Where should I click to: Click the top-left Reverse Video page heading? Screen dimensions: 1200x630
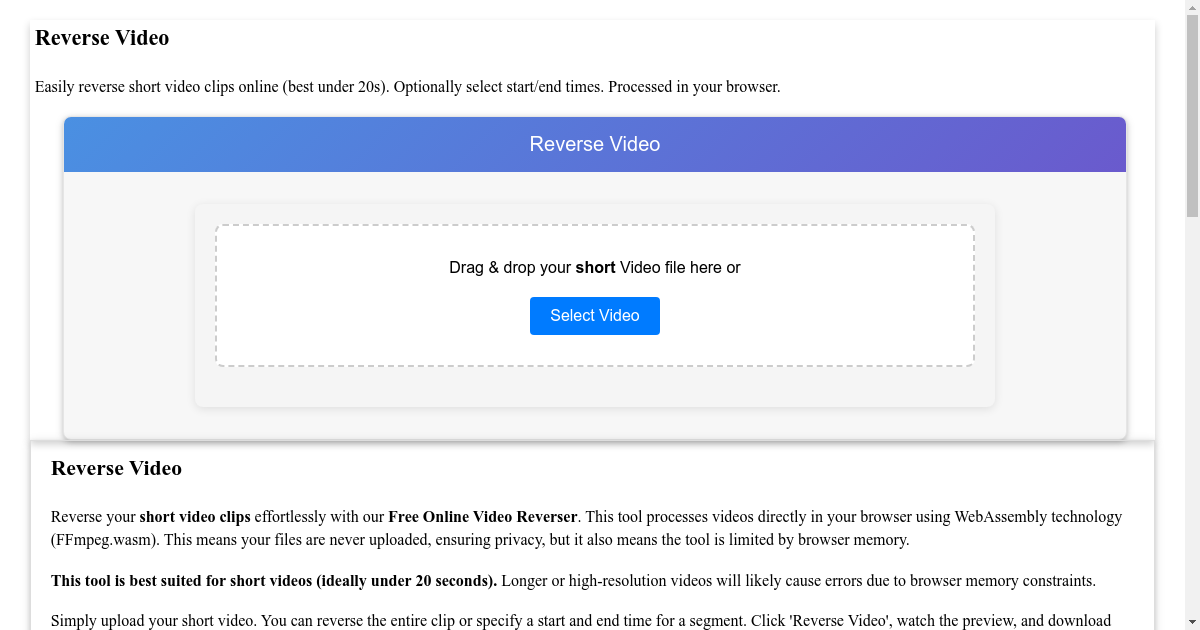102,38
